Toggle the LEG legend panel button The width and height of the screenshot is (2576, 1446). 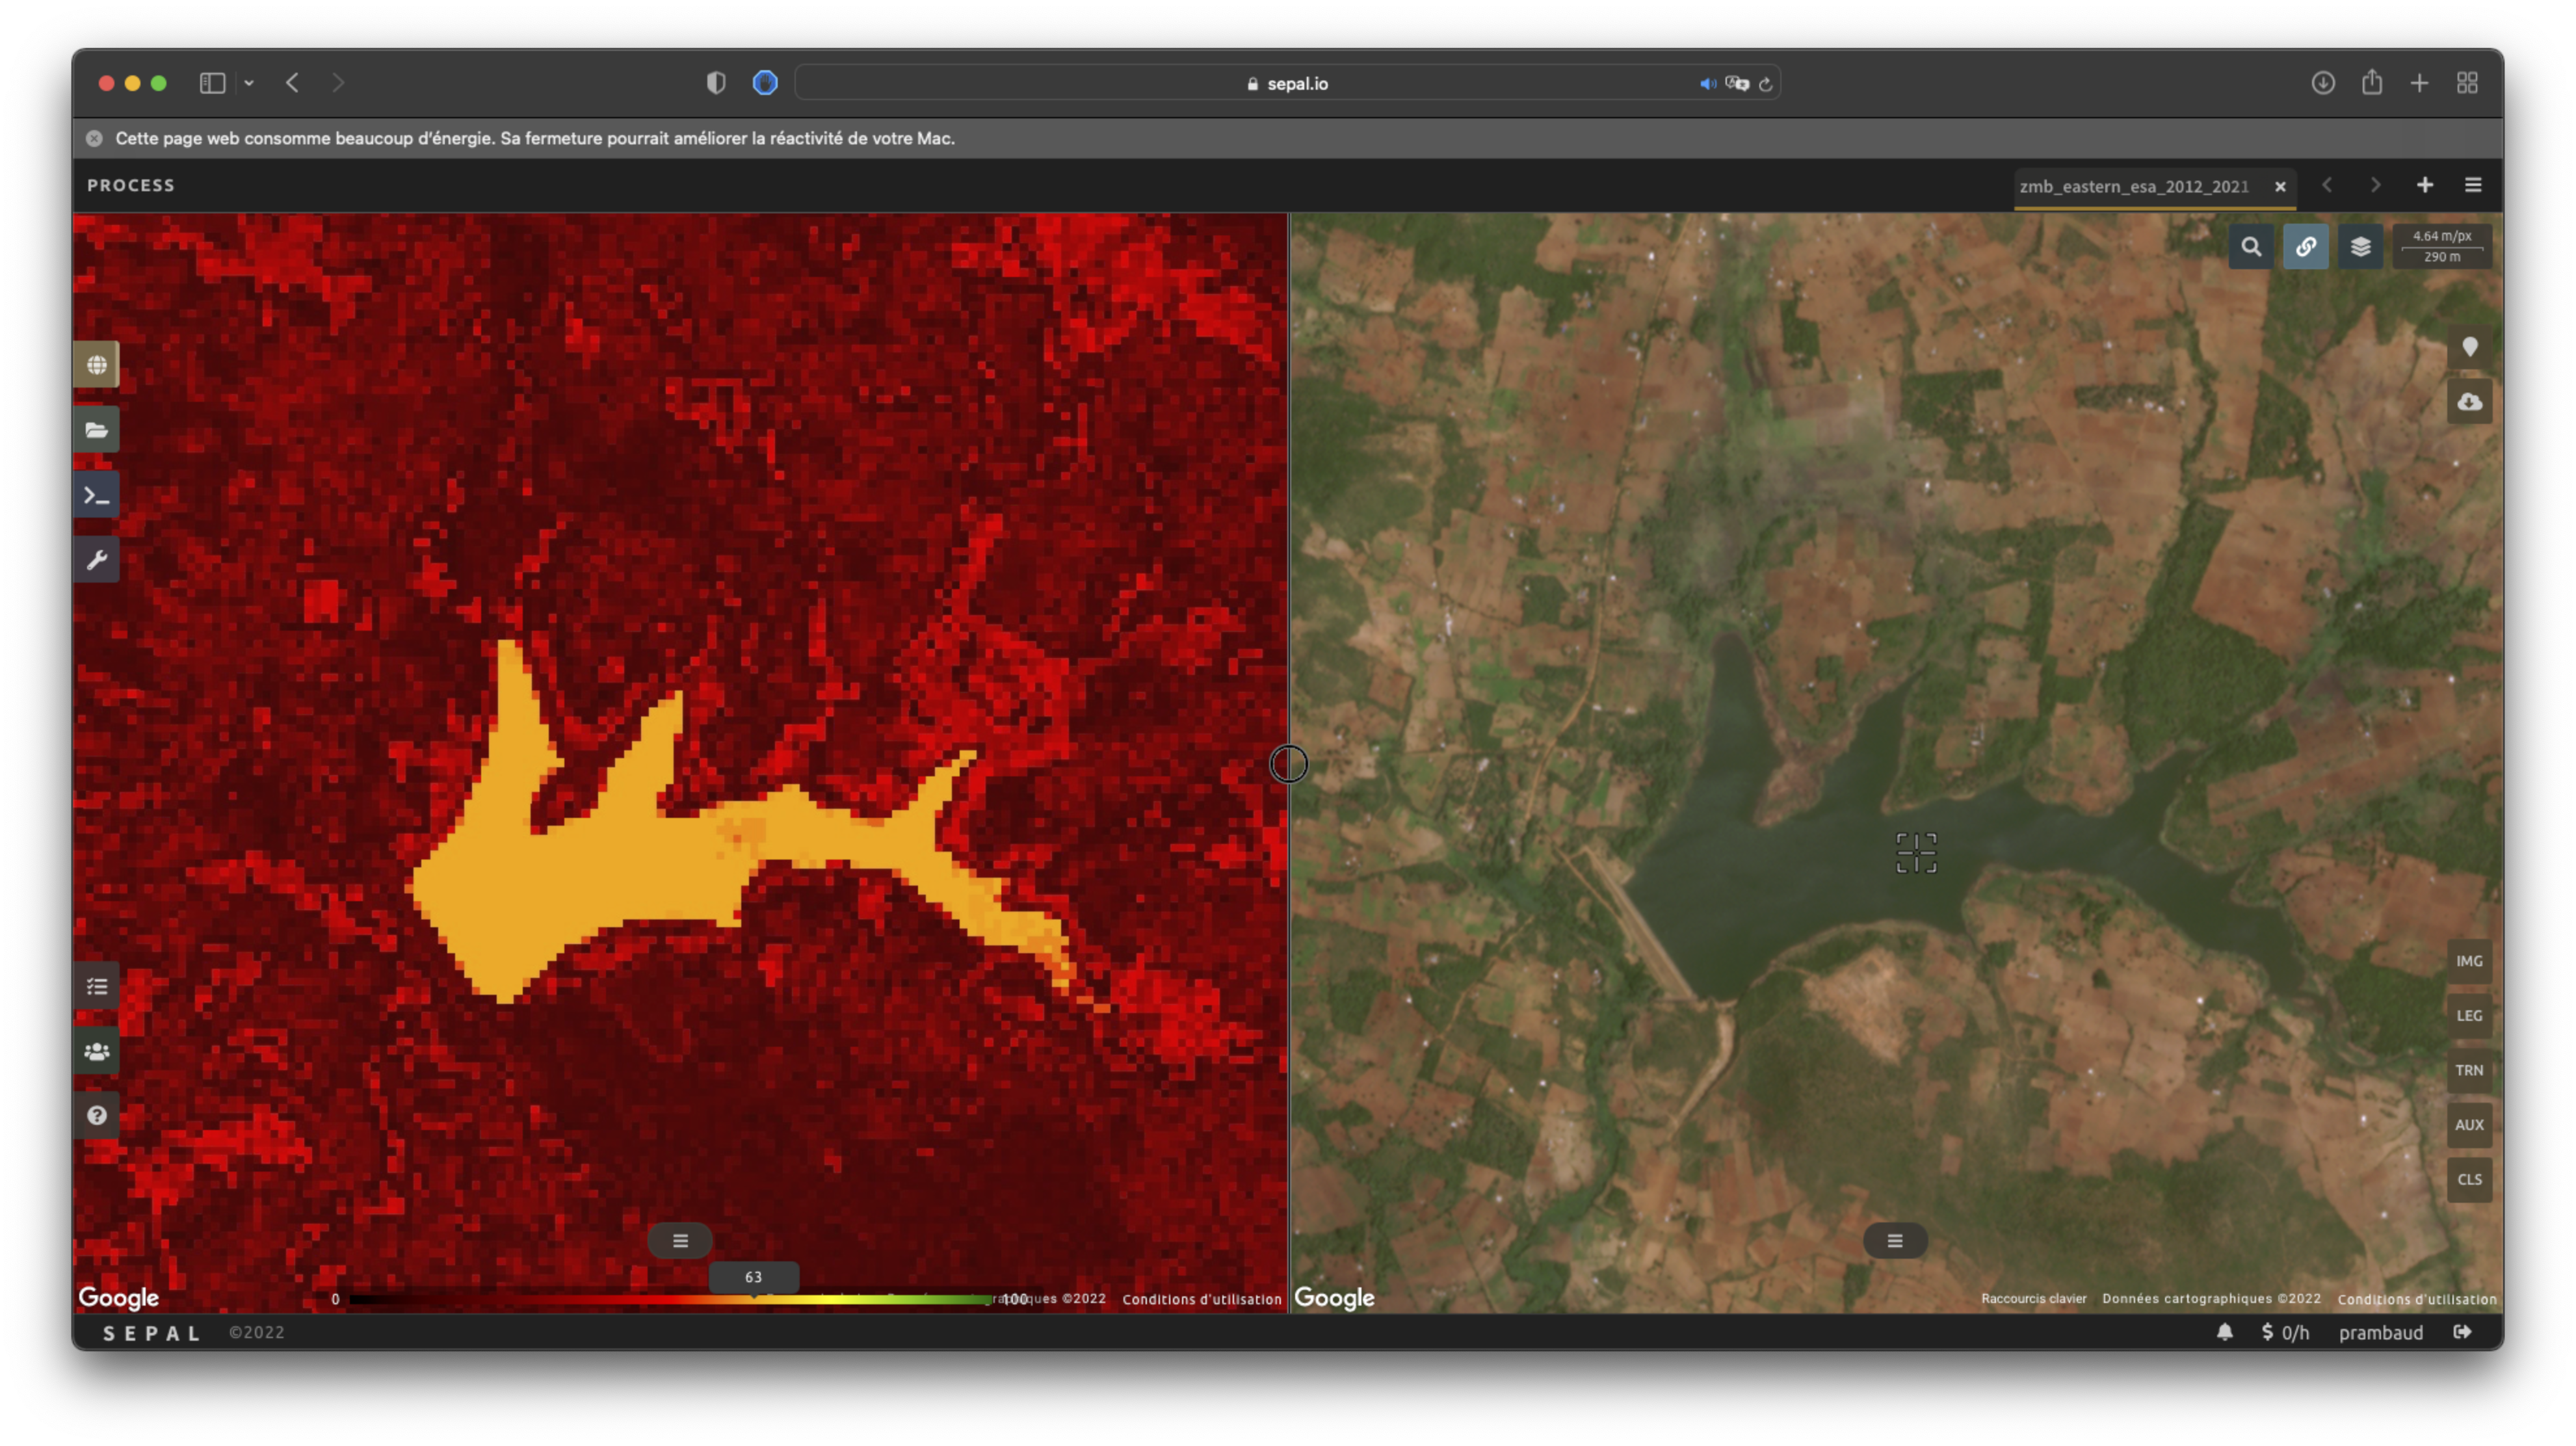click(2469, 1016)
